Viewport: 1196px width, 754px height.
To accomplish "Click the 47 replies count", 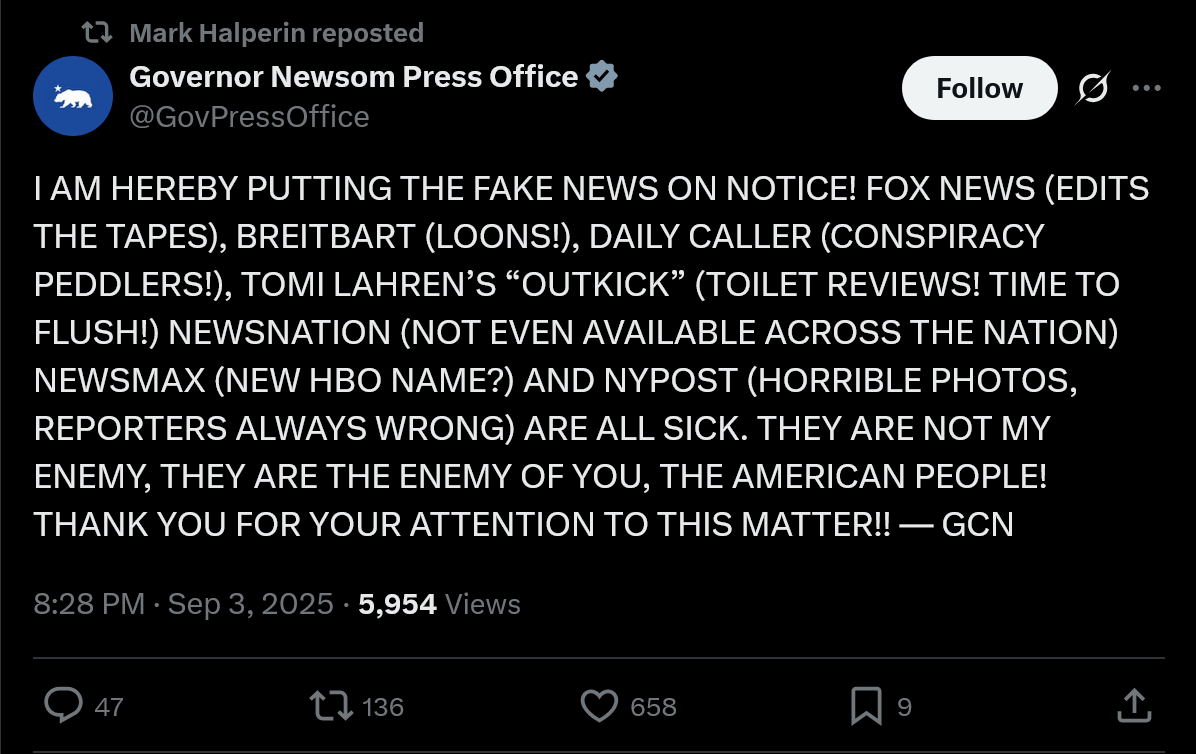I will coord(109,707).
